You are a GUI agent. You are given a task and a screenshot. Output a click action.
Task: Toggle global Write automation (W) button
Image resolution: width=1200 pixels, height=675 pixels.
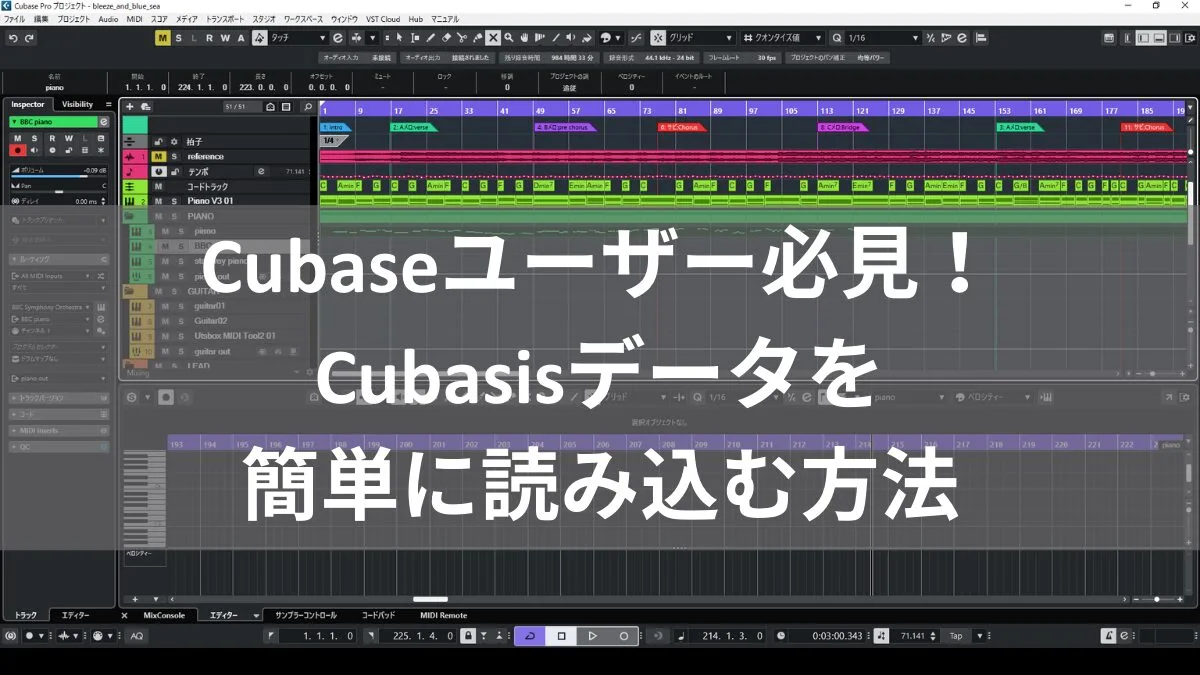tap(224, 38)
